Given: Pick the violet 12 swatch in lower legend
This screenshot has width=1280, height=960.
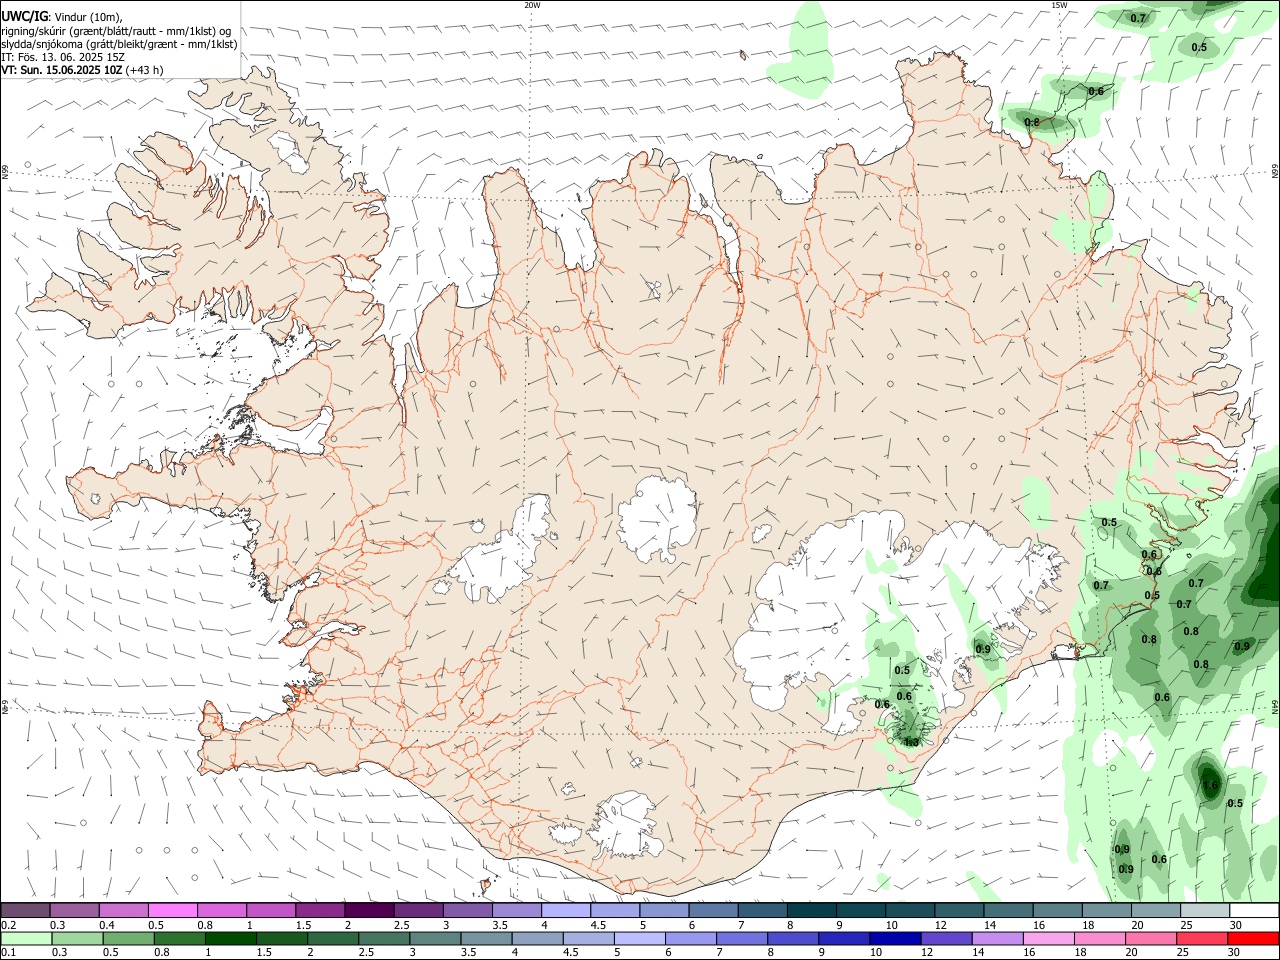Looking at the screenshot, I should 947,939.
